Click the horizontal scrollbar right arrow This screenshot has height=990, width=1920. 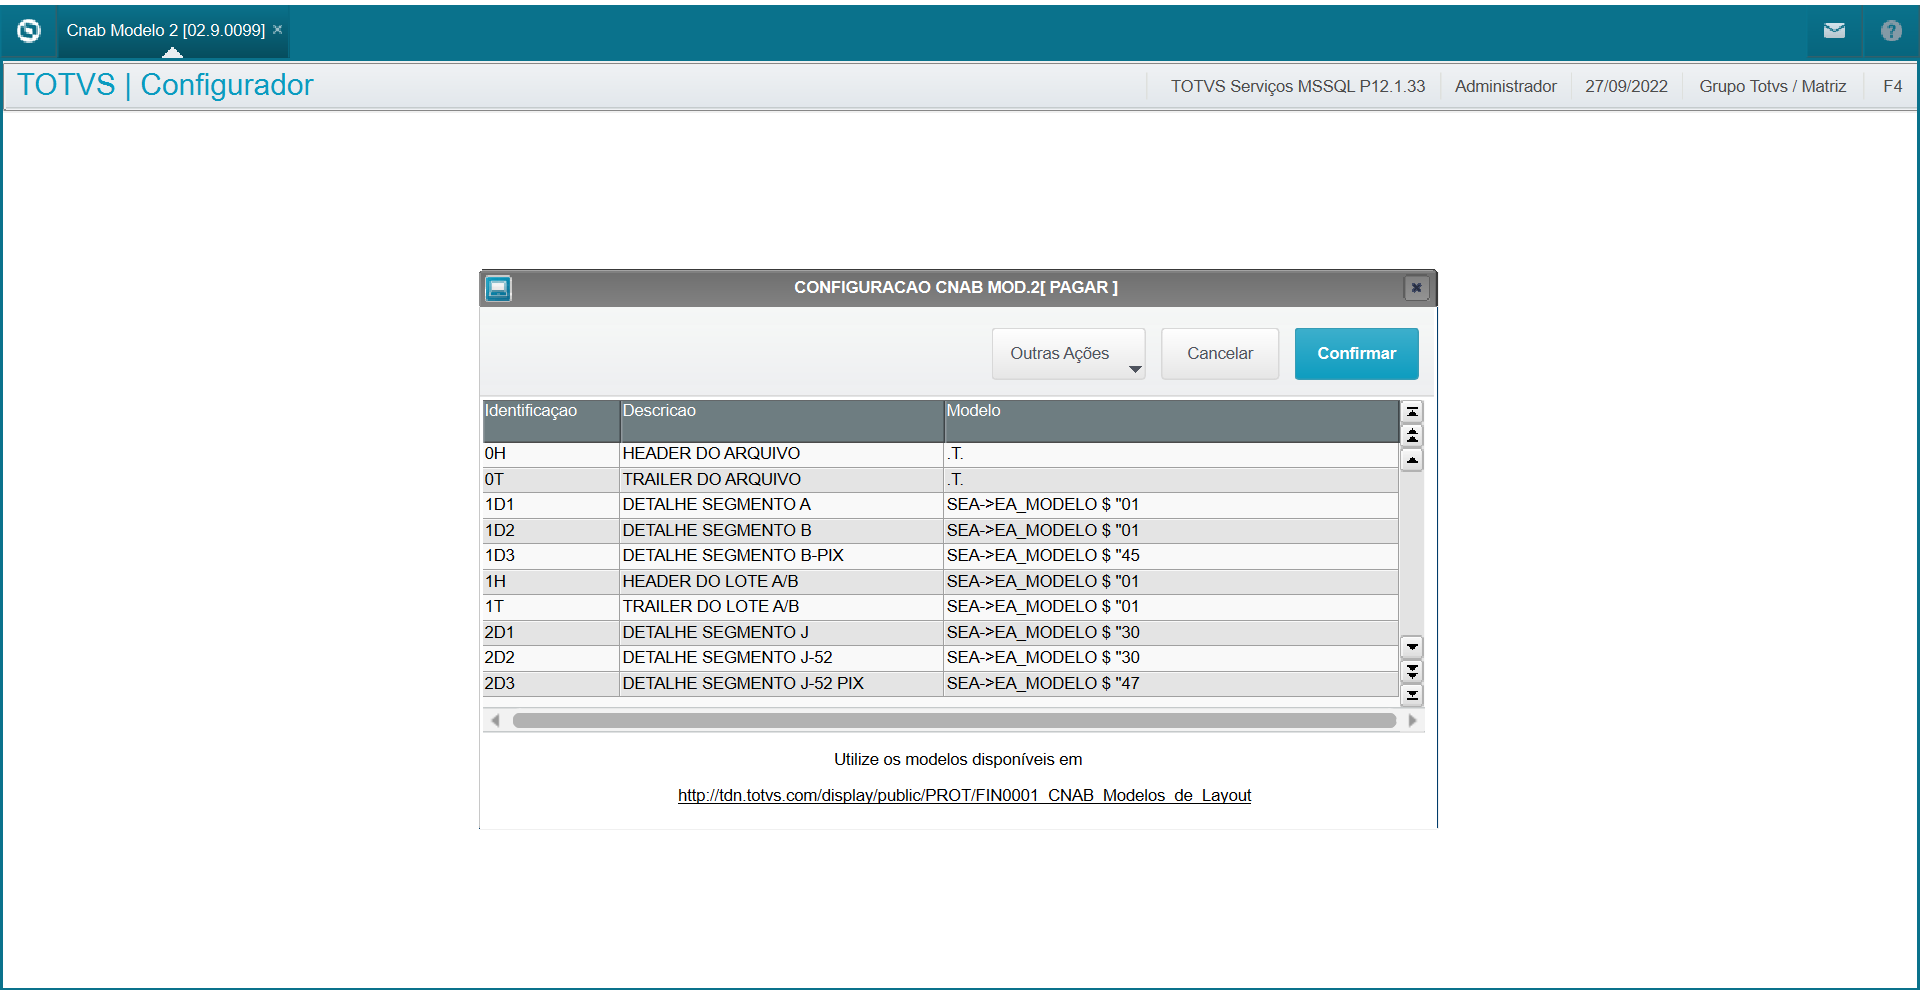[1412, 721]
